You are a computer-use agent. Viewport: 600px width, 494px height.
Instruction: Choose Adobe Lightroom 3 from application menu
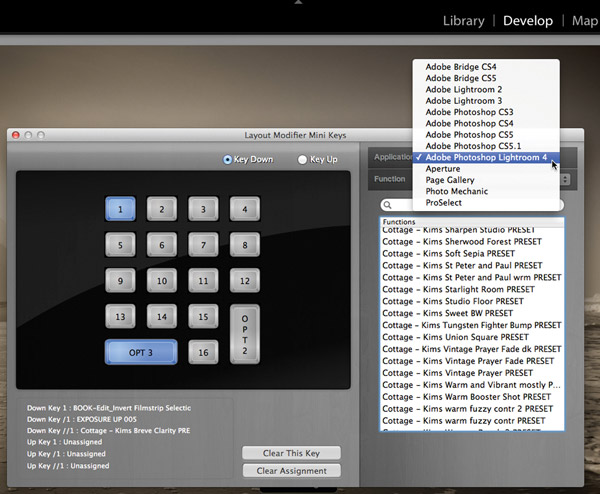(x=486, y=101)
